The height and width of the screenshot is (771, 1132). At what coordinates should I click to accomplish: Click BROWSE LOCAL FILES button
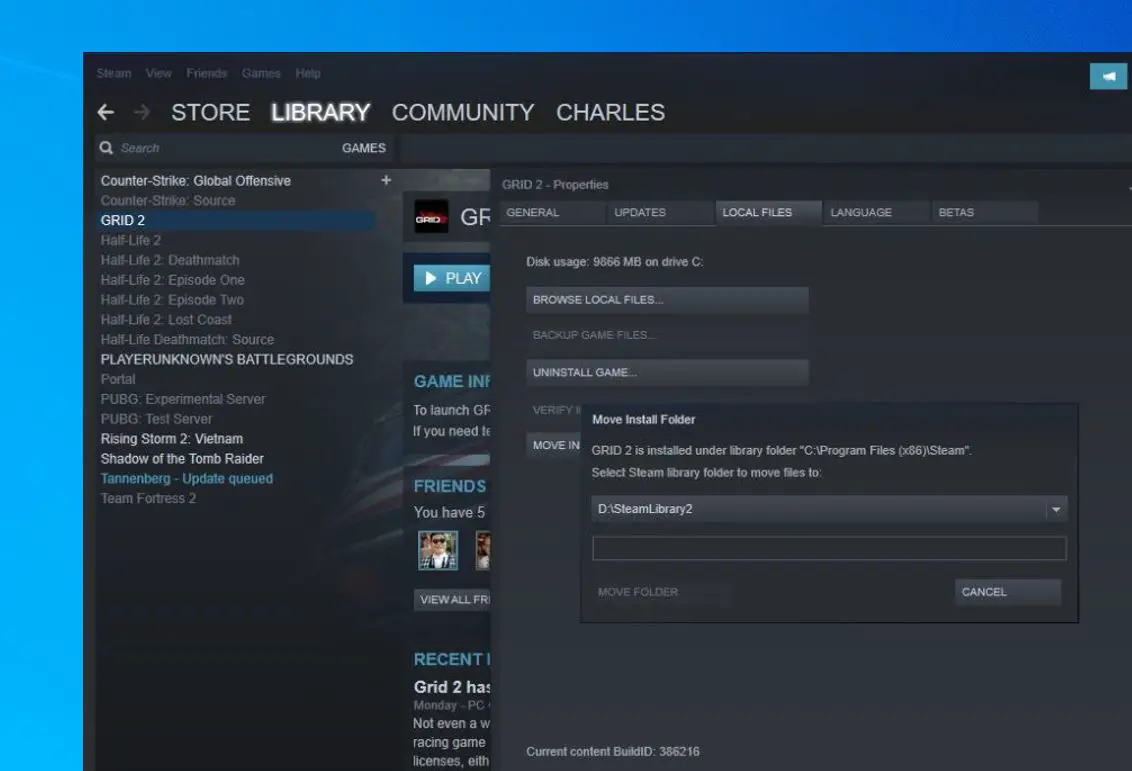(x=667, y=300)
